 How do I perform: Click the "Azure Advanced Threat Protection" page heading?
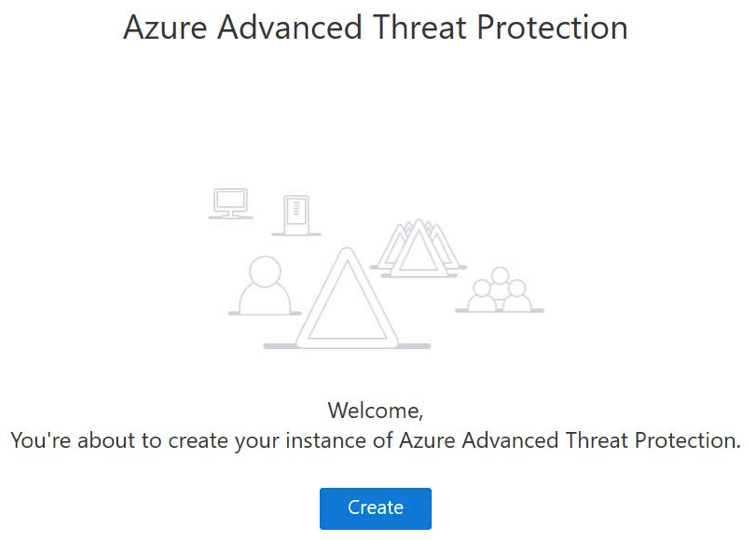[x=375, y=27]
